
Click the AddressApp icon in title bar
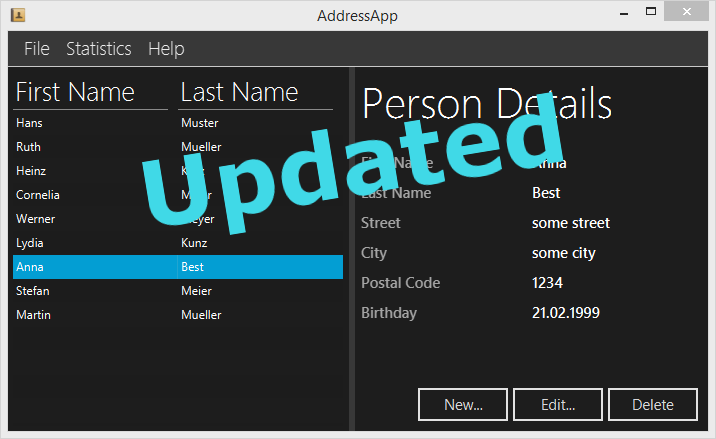18,15
